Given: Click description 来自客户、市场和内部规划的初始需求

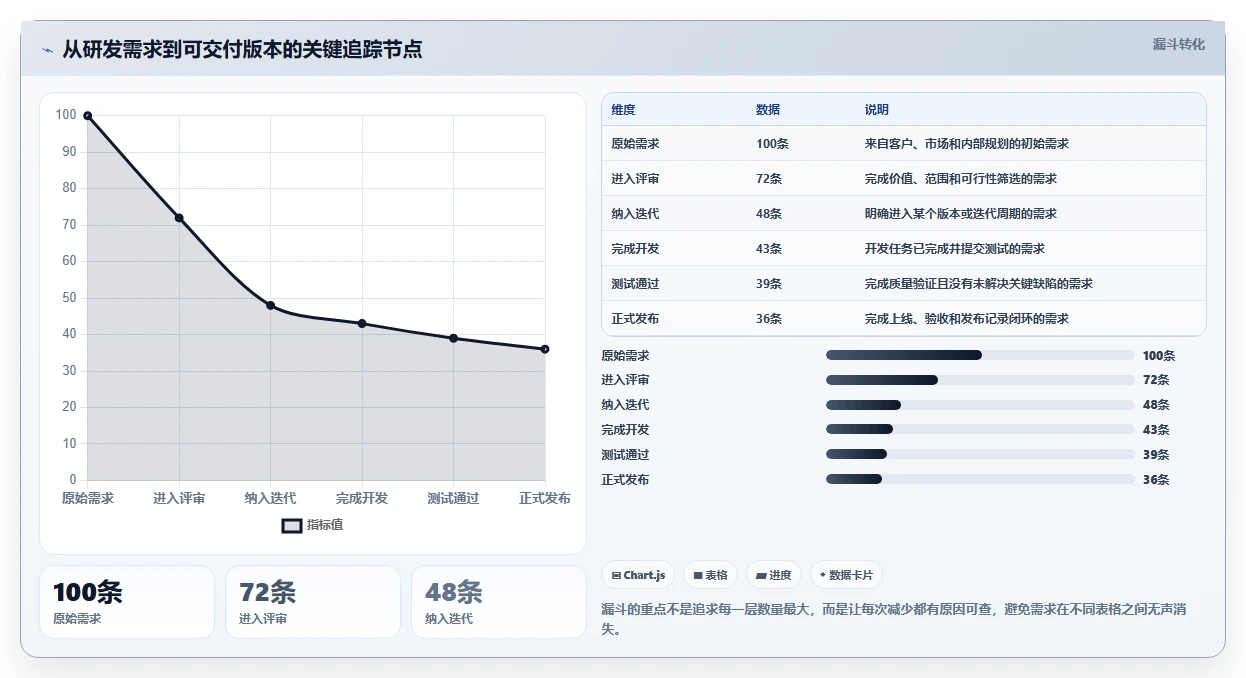Looking at the screenshot, I should coord(967,144).
